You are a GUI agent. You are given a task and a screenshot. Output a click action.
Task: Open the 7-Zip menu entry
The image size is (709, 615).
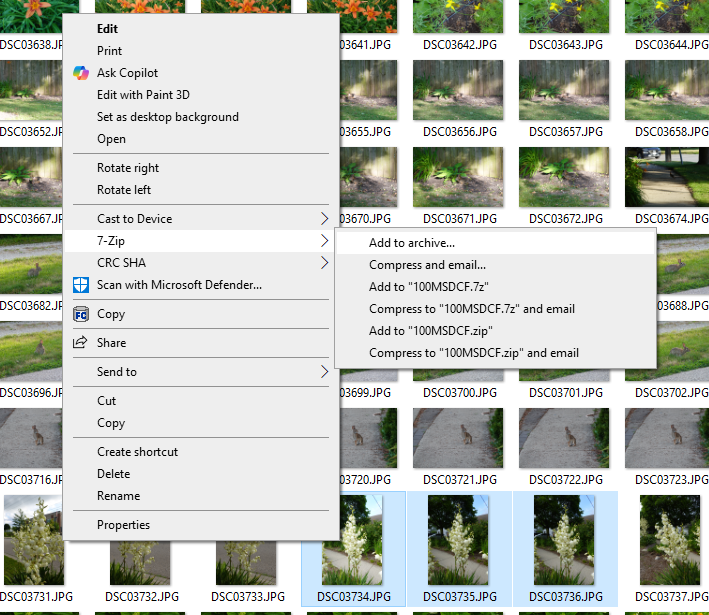coord(201,241)
